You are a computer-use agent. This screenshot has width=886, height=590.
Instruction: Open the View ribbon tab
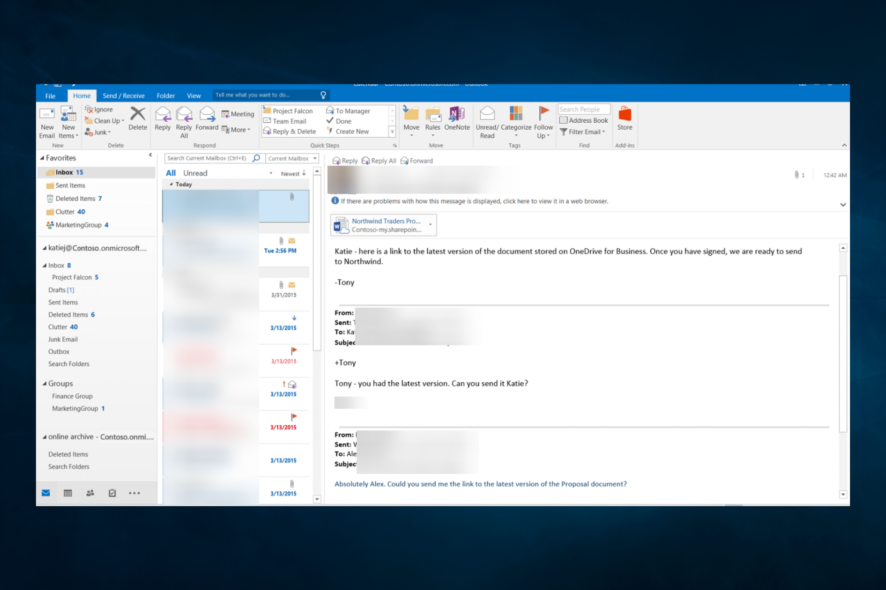[194, 96]
